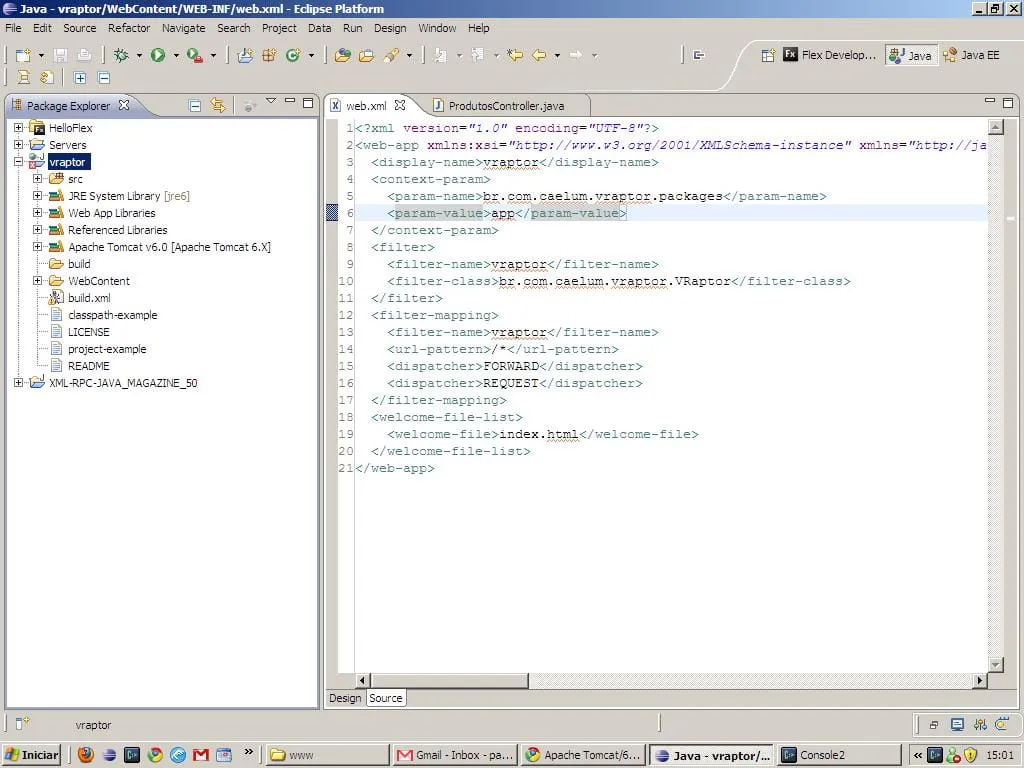
Task: Open Firefox from the quick launch bar
Action: 86,755
